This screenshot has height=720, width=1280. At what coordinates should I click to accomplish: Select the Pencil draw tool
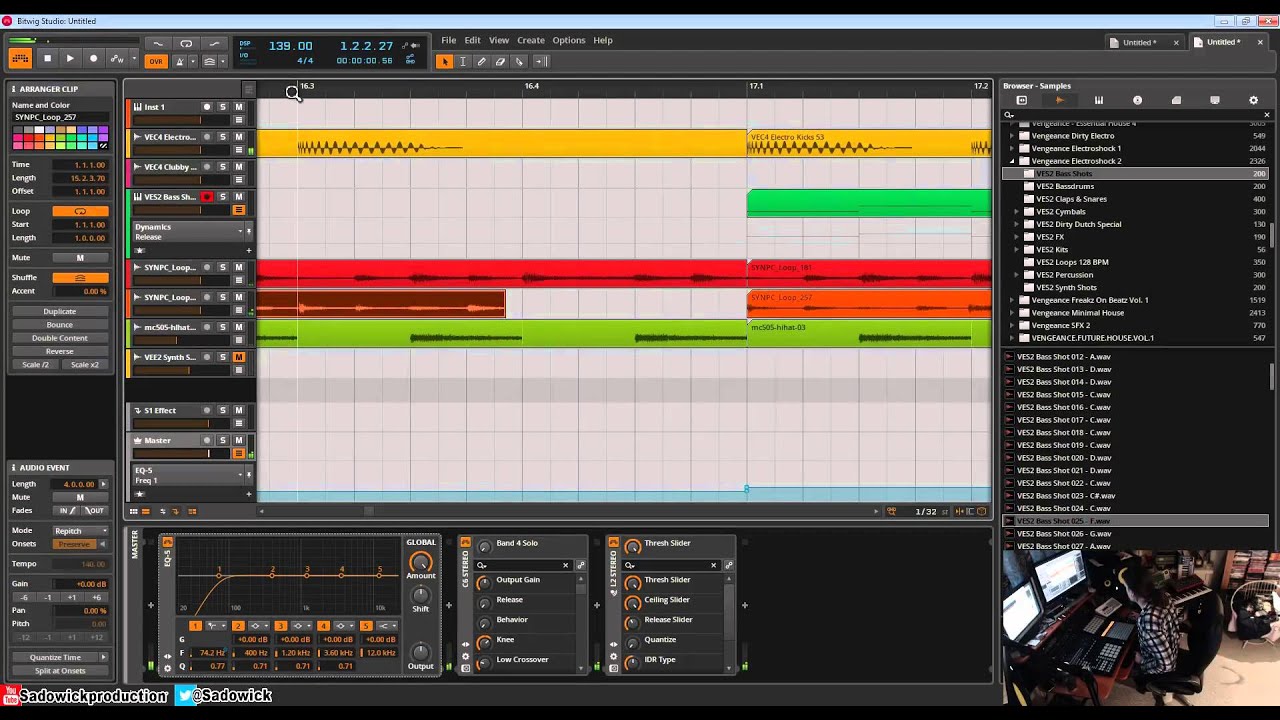[482, 61]
